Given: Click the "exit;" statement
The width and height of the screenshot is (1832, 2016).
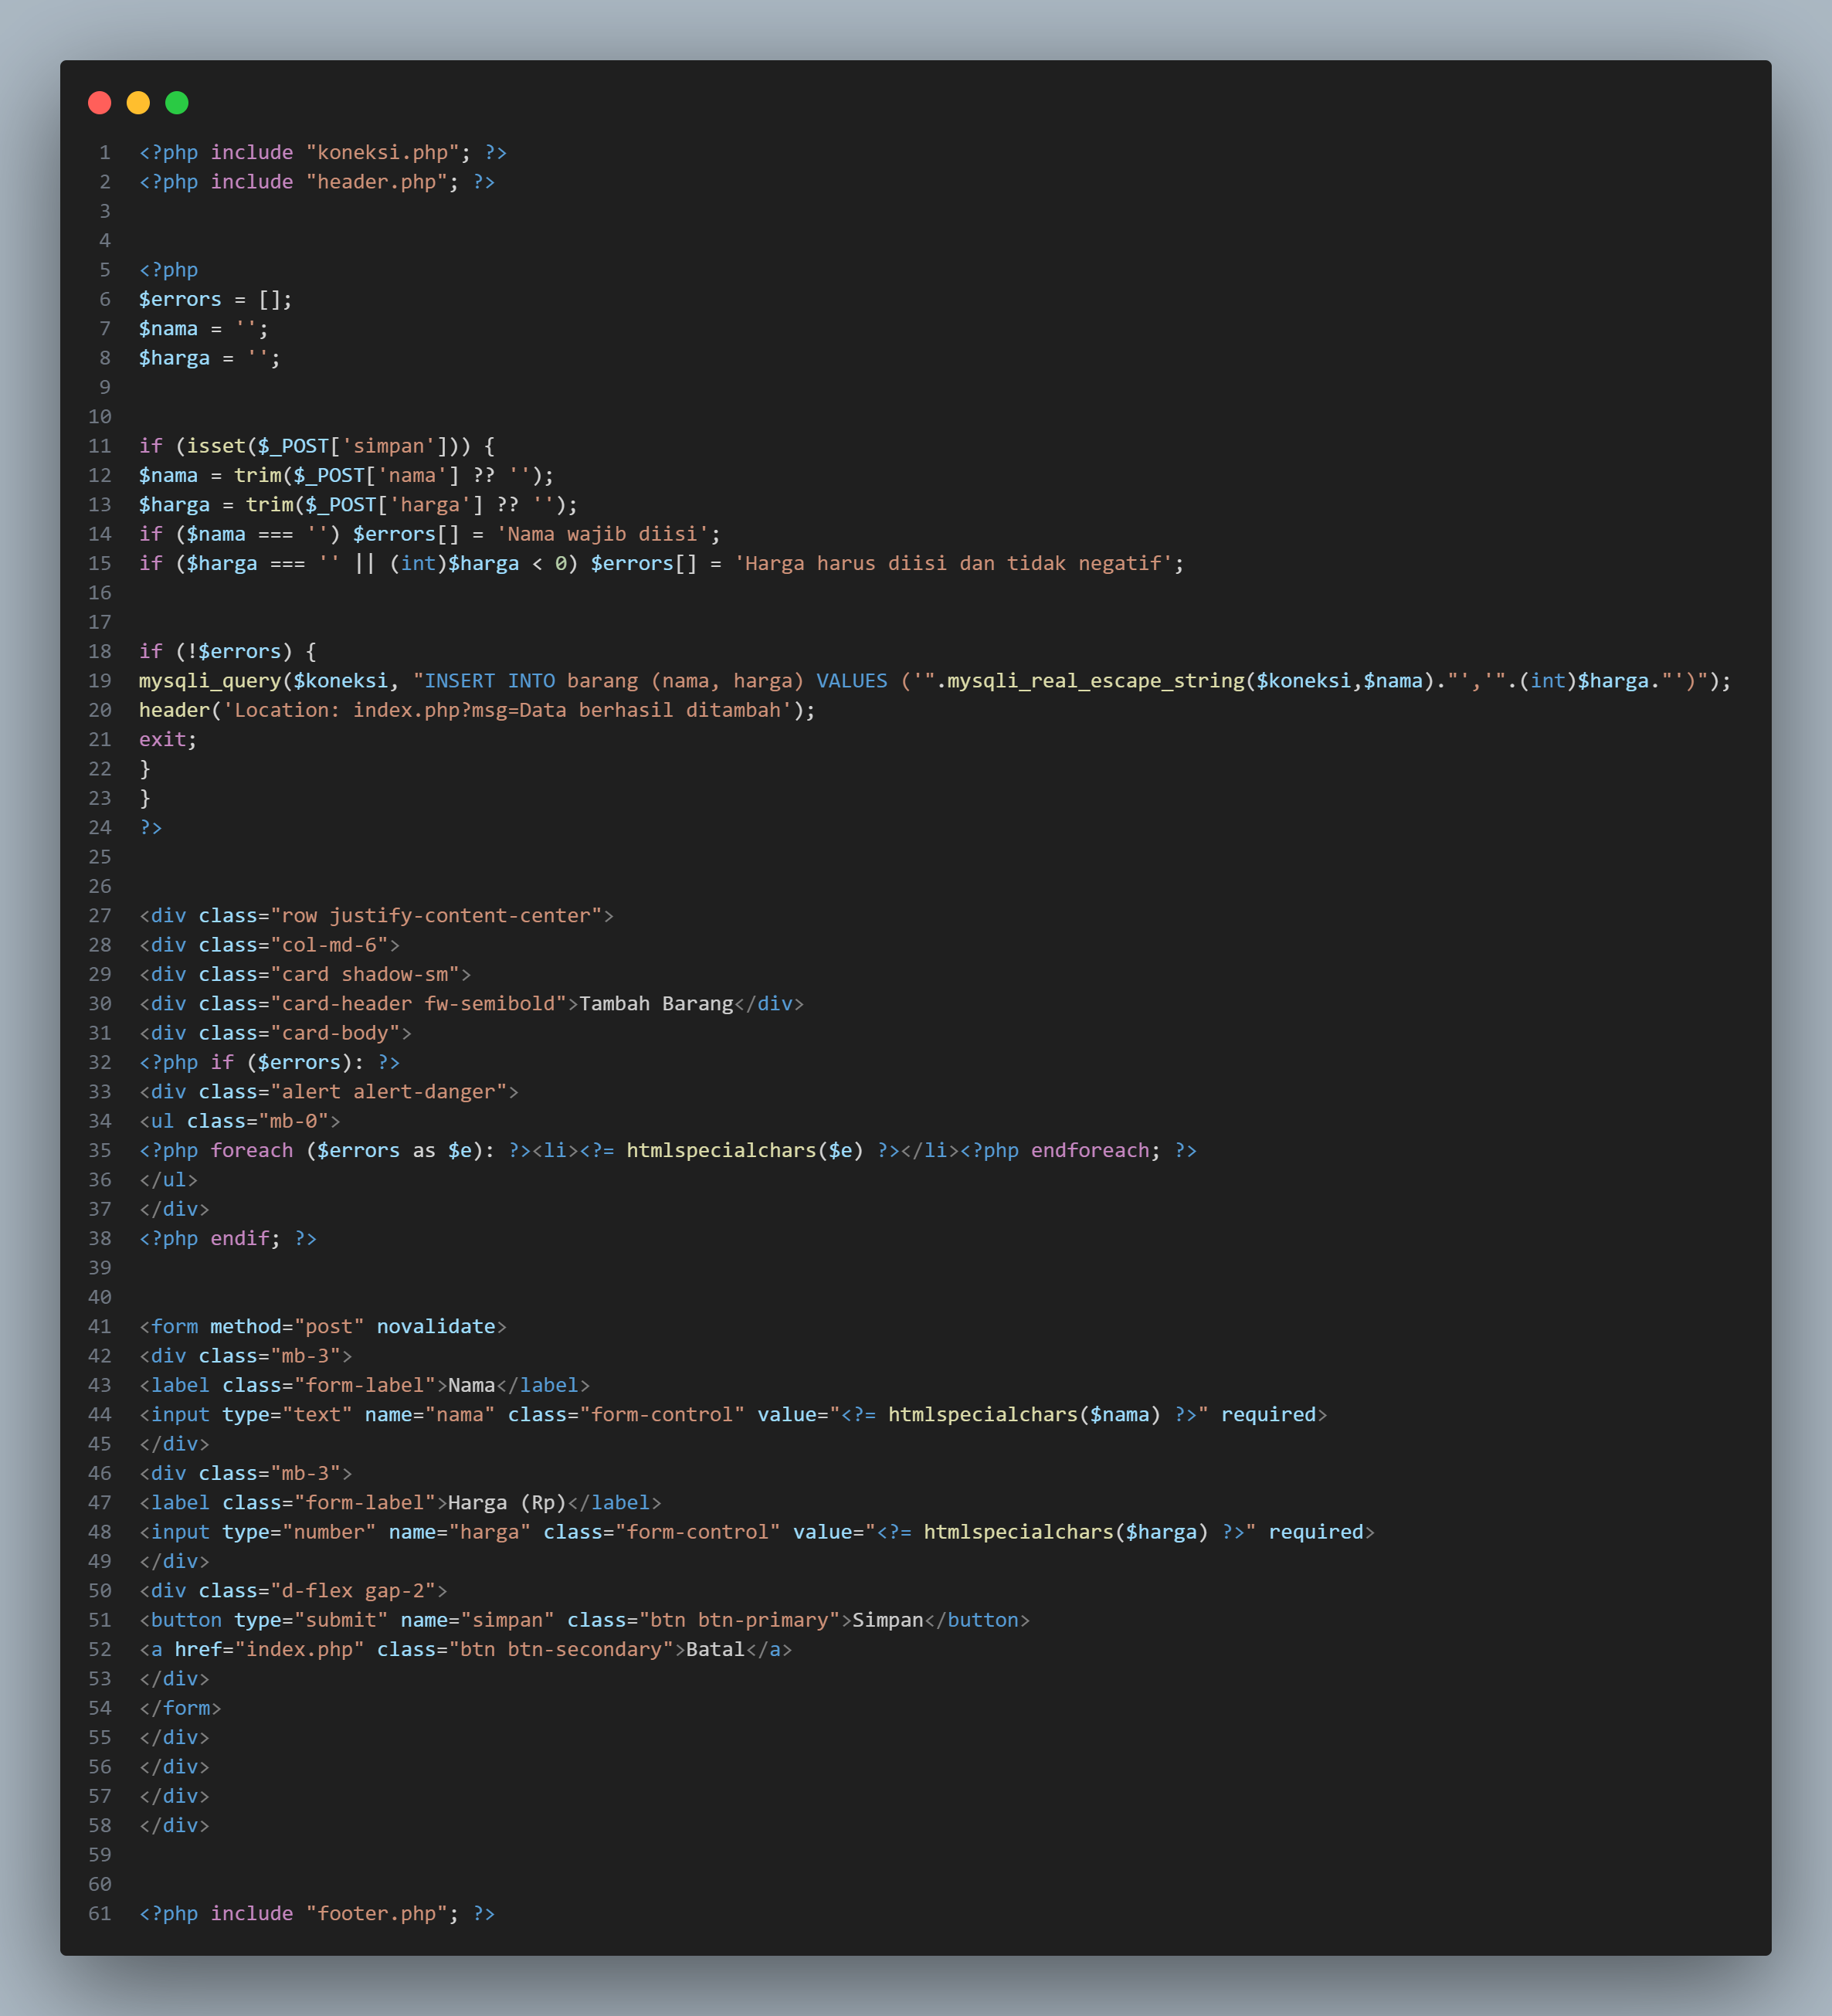Looking at the screenshot, I should click(x=168, y=739).
